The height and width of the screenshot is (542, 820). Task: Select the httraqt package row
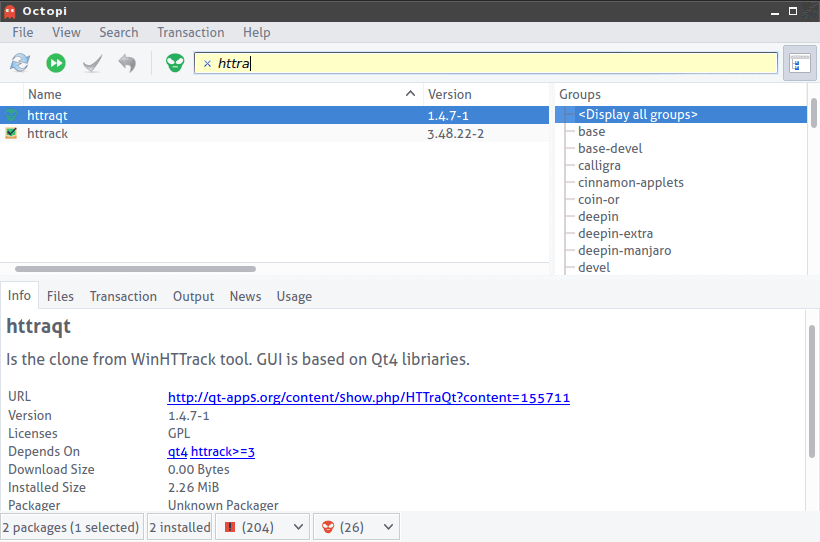point(275,115)
